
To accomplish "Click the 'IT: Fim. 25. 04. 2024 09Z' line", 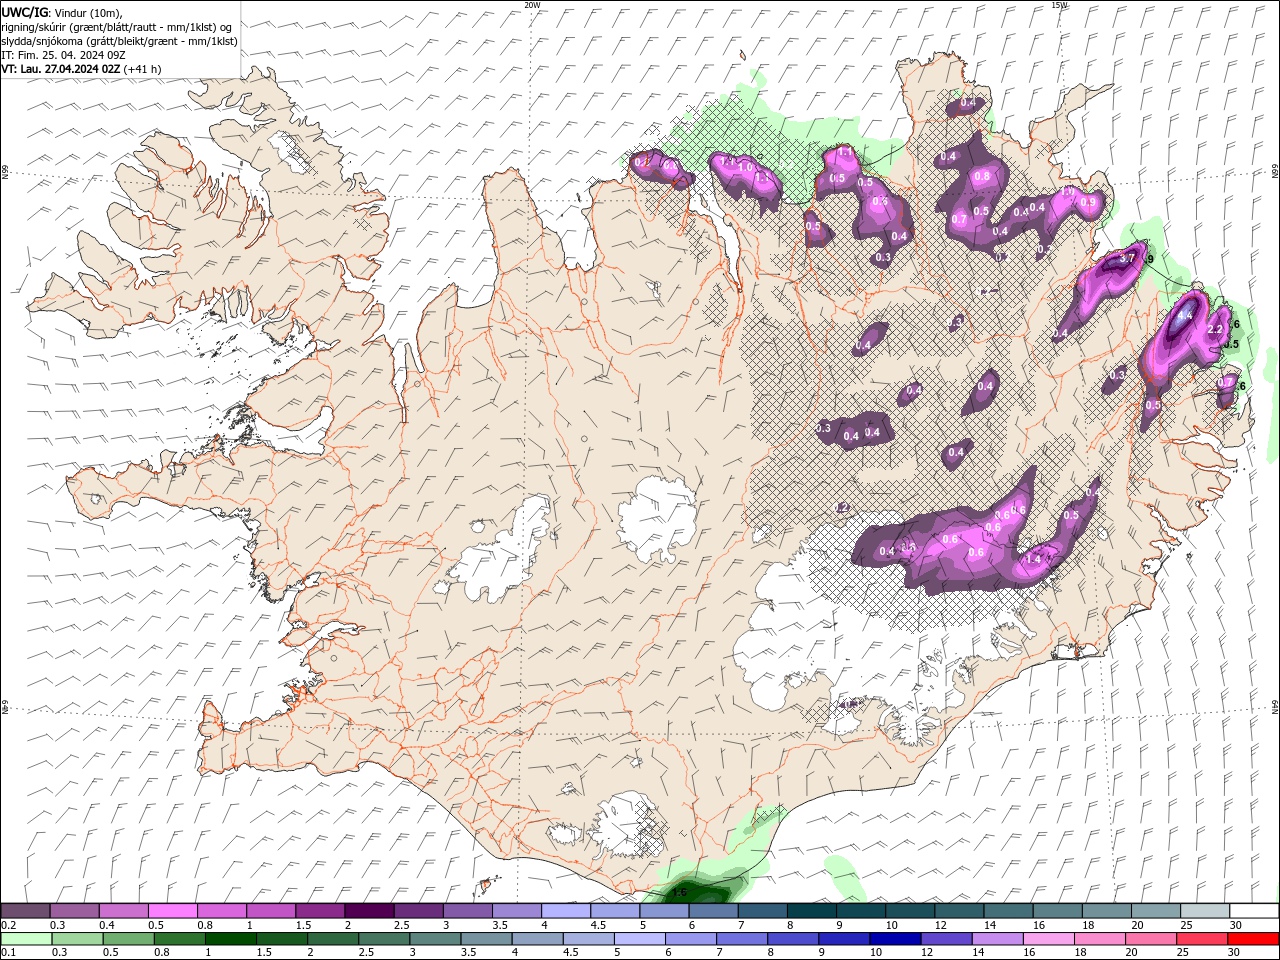I will (x=63, y=55).
